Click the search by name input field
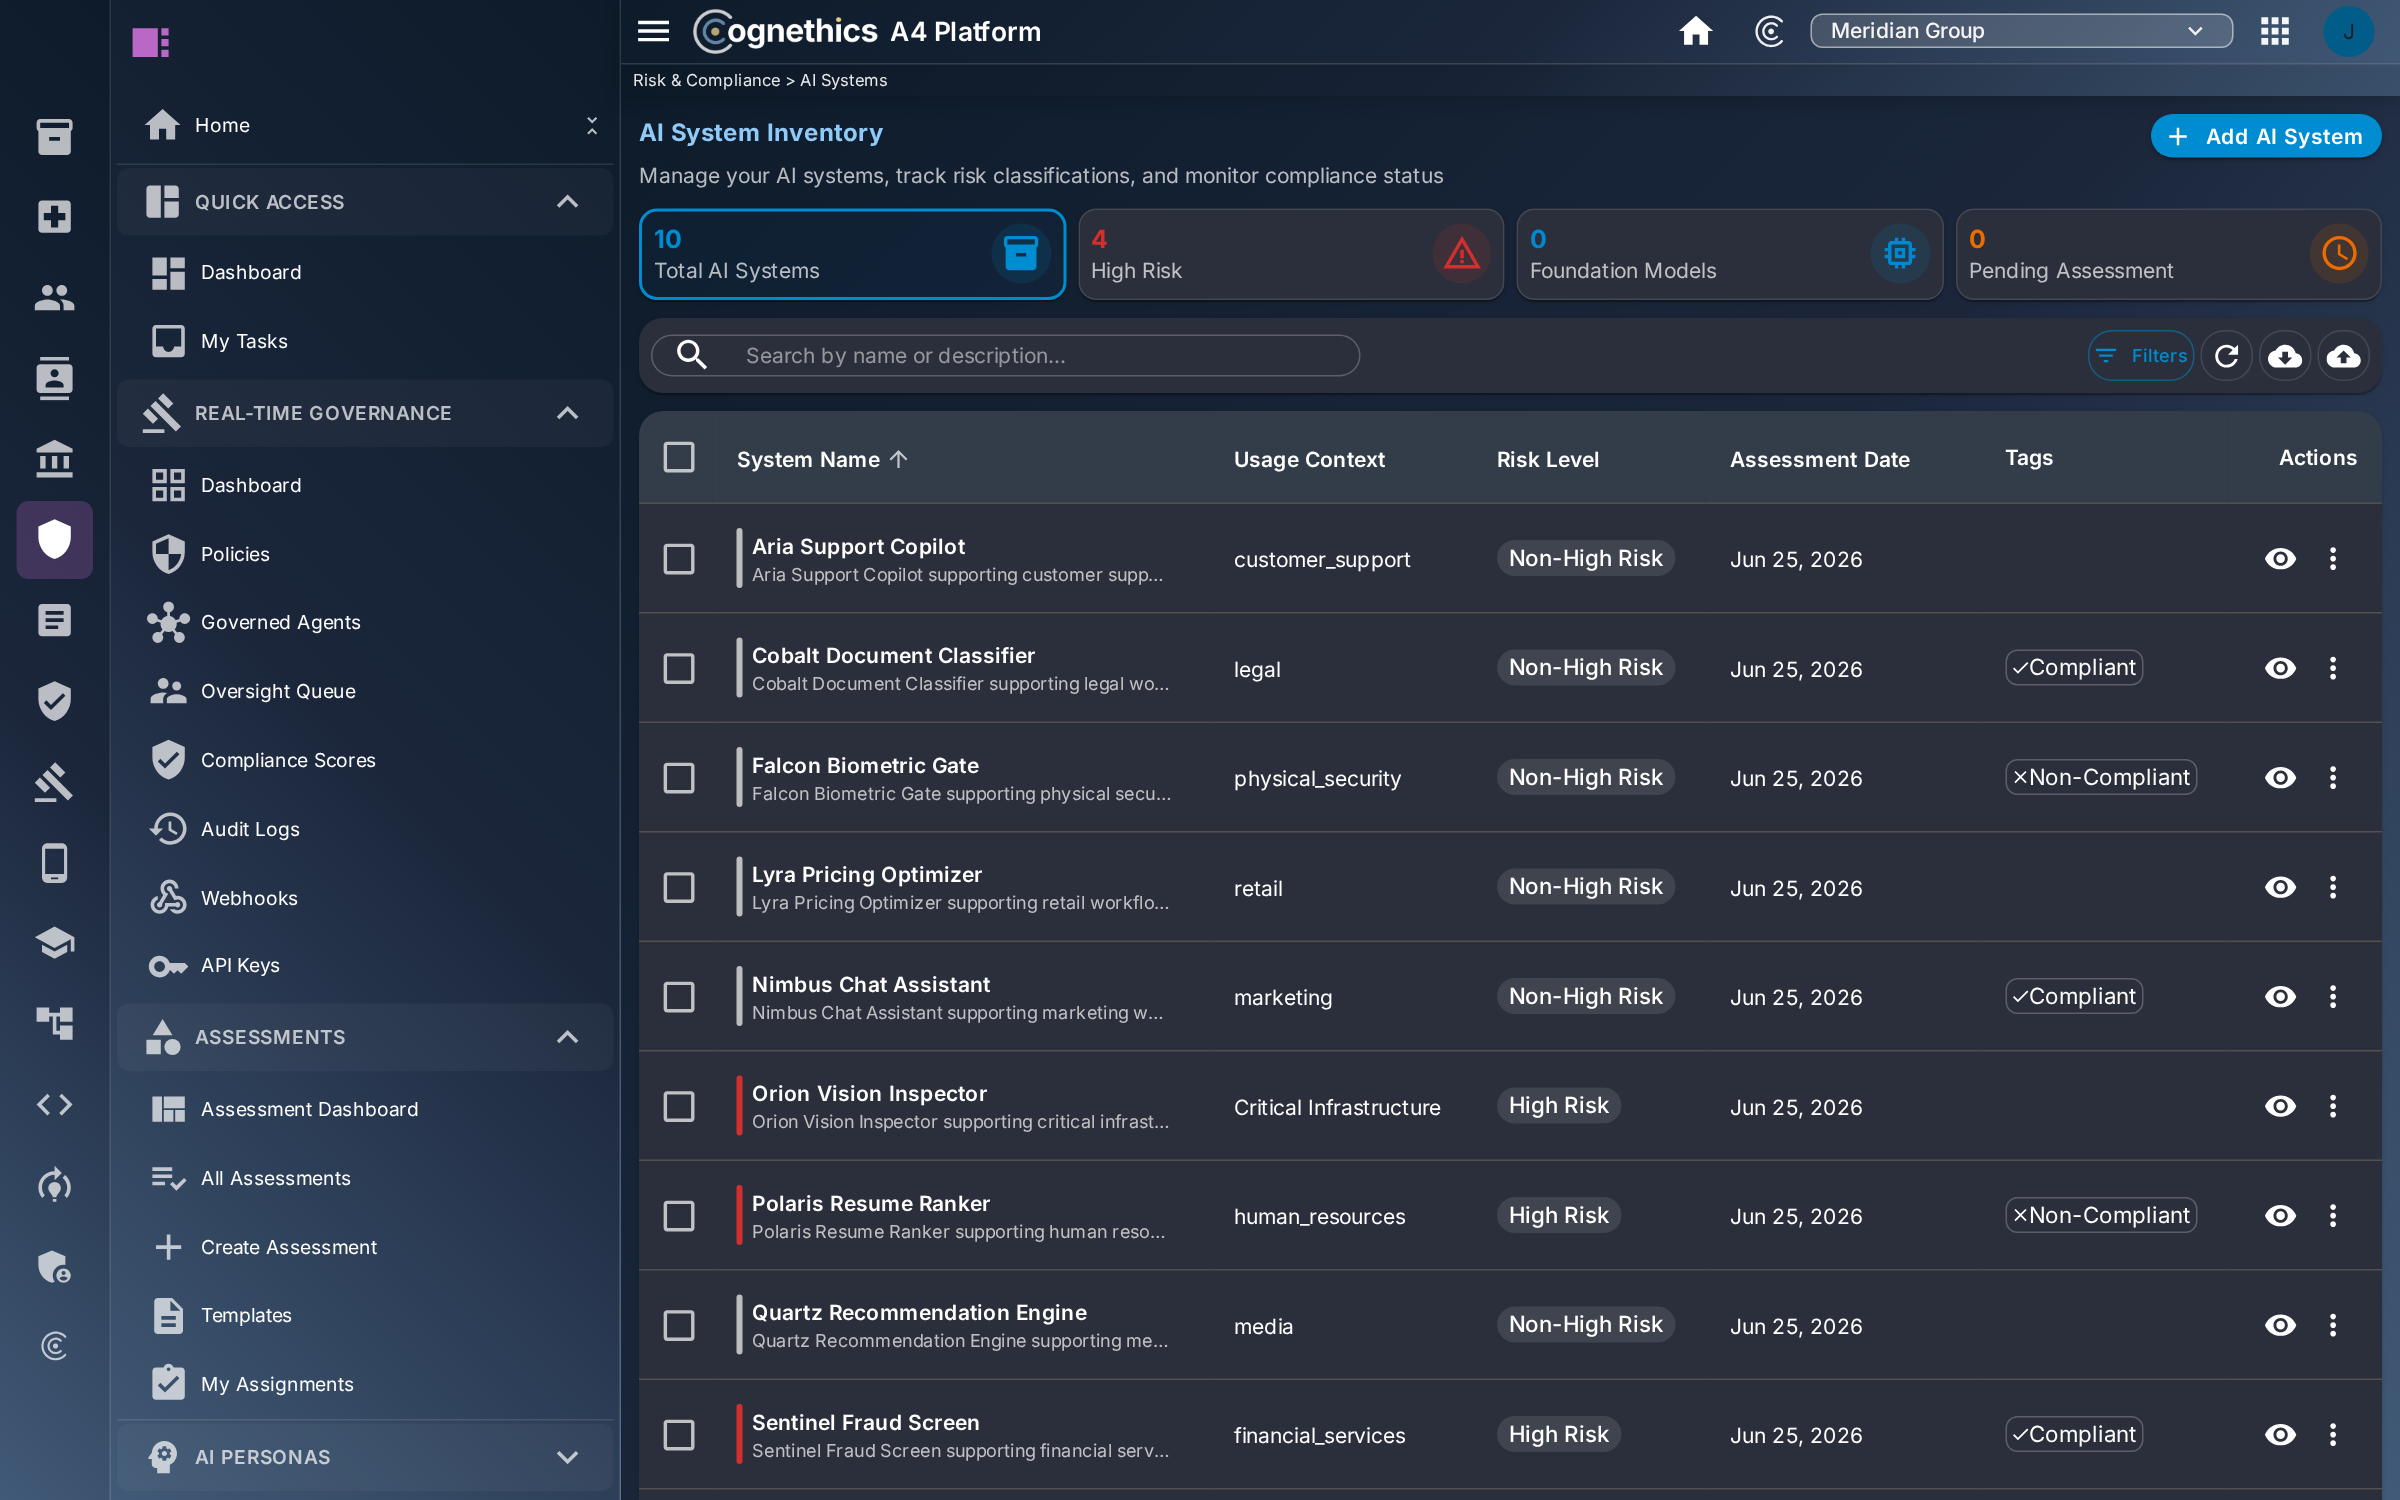The width and height of the screenshot is (2400, 1500). pos(1005,356)
